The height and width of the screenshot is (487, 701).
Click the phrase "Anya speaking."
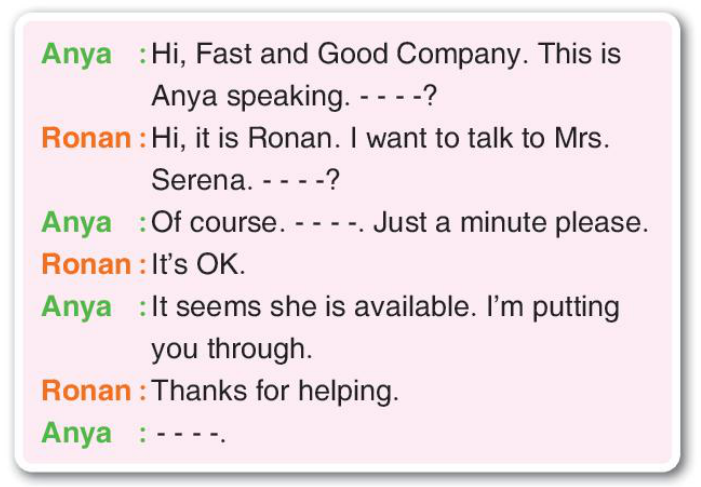[x=251, y=97]
